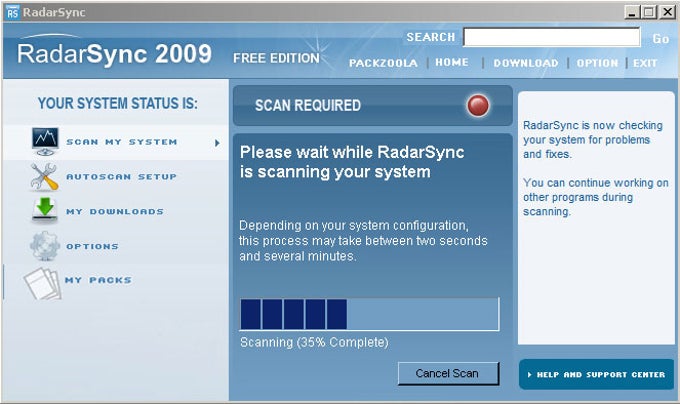680x404 pixels.
Task: Go to Home in top navigation
Action: (x=452, y=62)
